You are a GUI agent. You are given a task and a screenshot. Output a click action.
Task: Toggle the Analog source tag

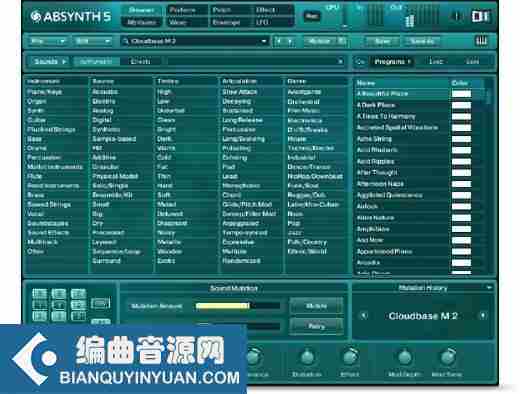coord(103,111)
